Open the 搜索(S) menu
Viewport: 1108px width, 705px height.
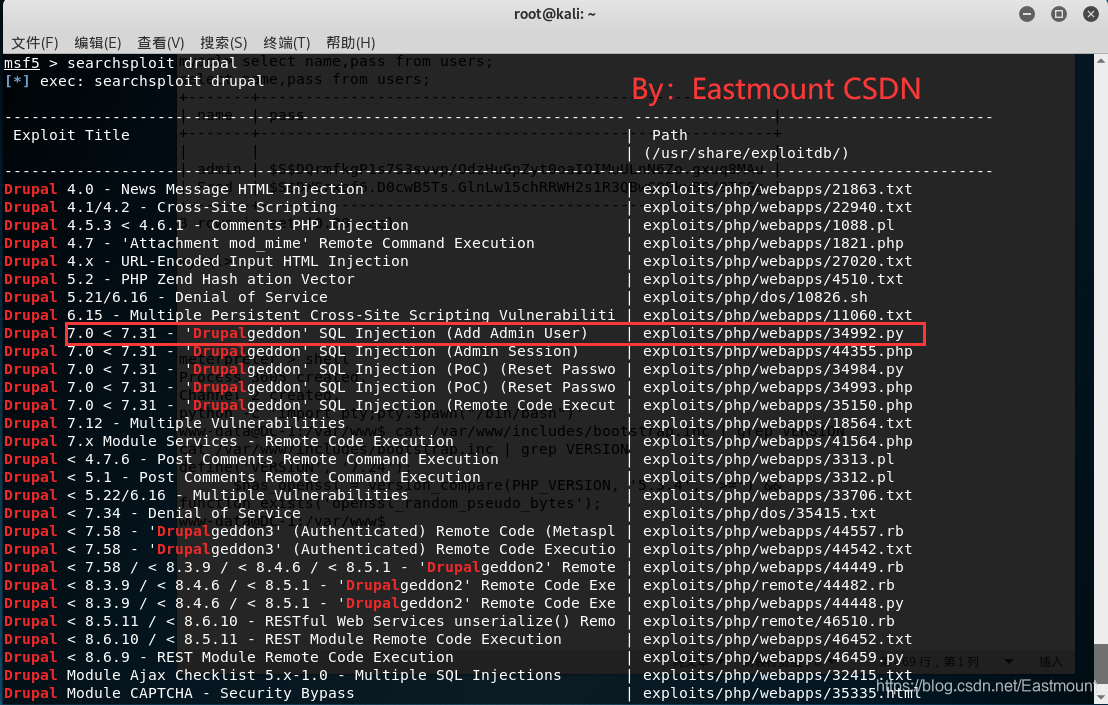coord(223,43)
